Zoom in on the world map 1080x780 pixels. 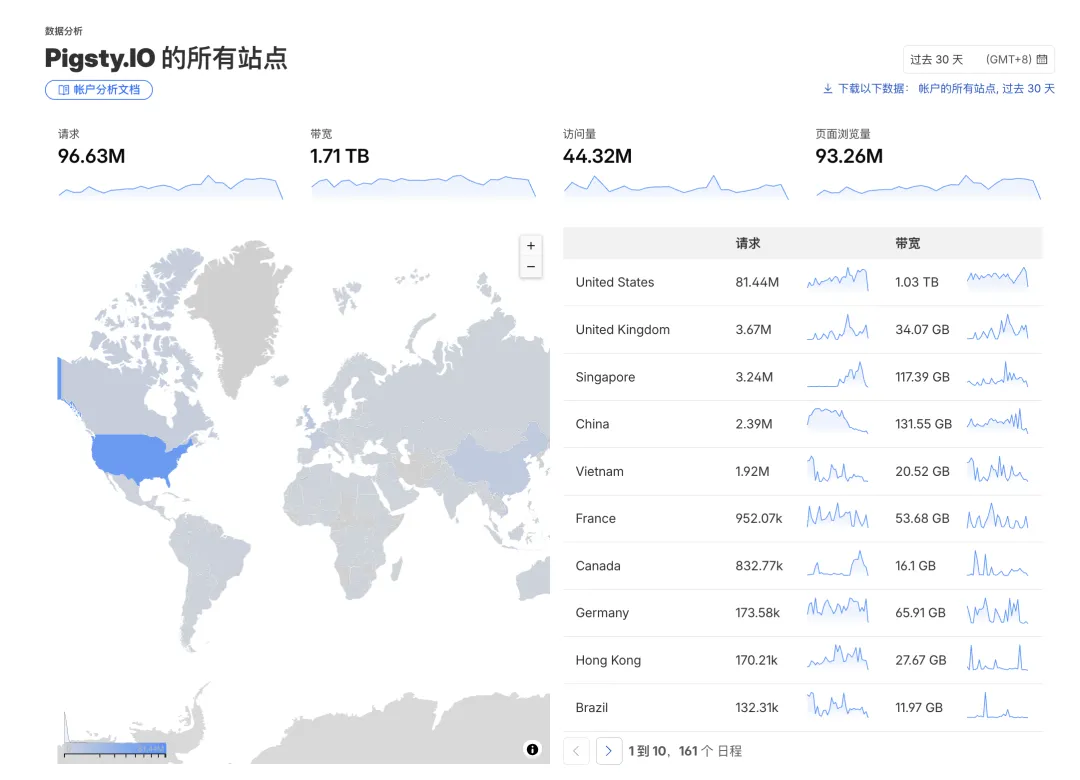click(531, 246)
